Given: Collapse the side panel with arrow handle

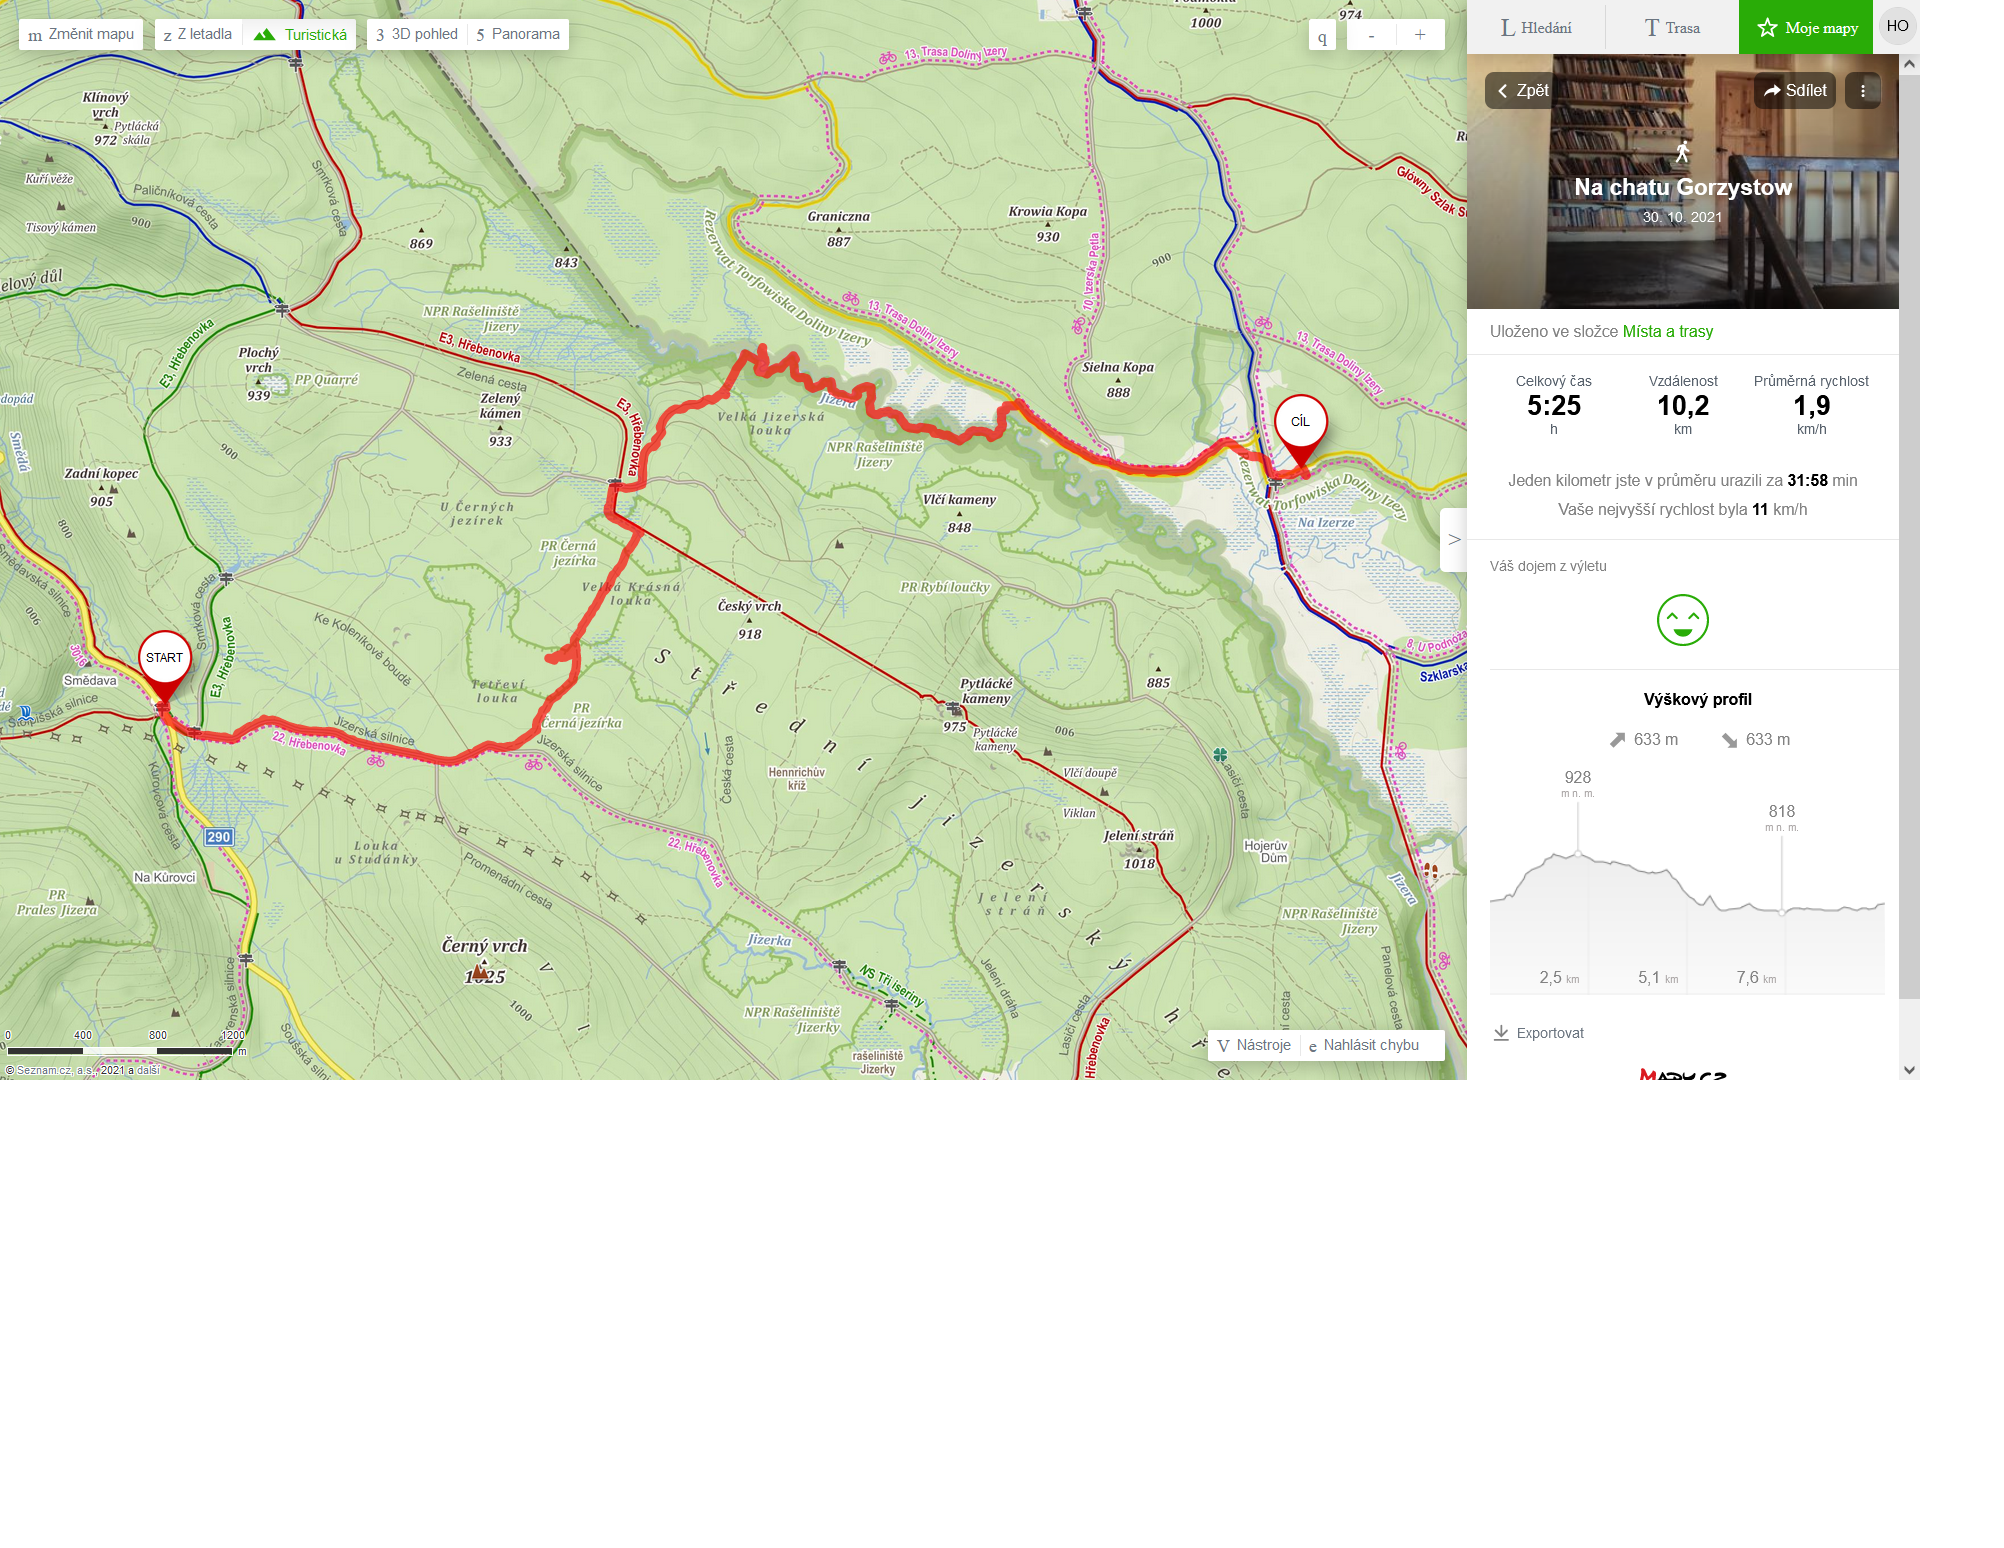Looking at the screenshot, I should [1454, 540].
